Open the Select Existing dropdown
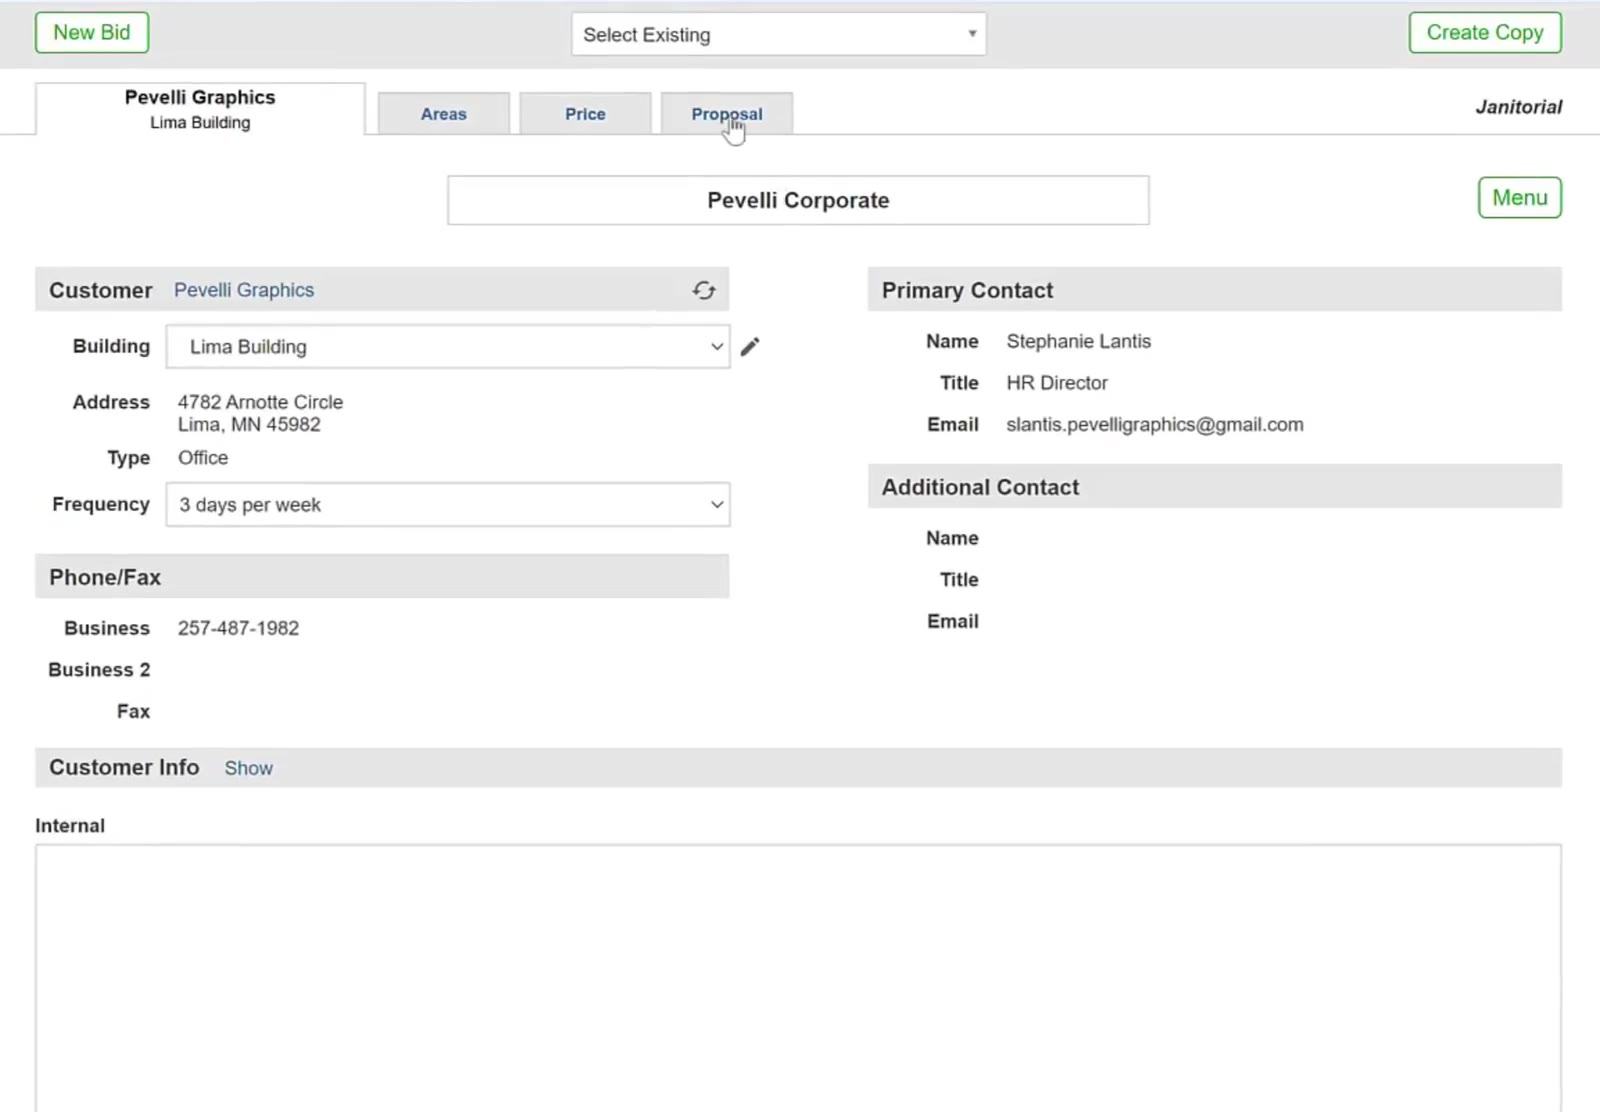 (x=778, y=34)
